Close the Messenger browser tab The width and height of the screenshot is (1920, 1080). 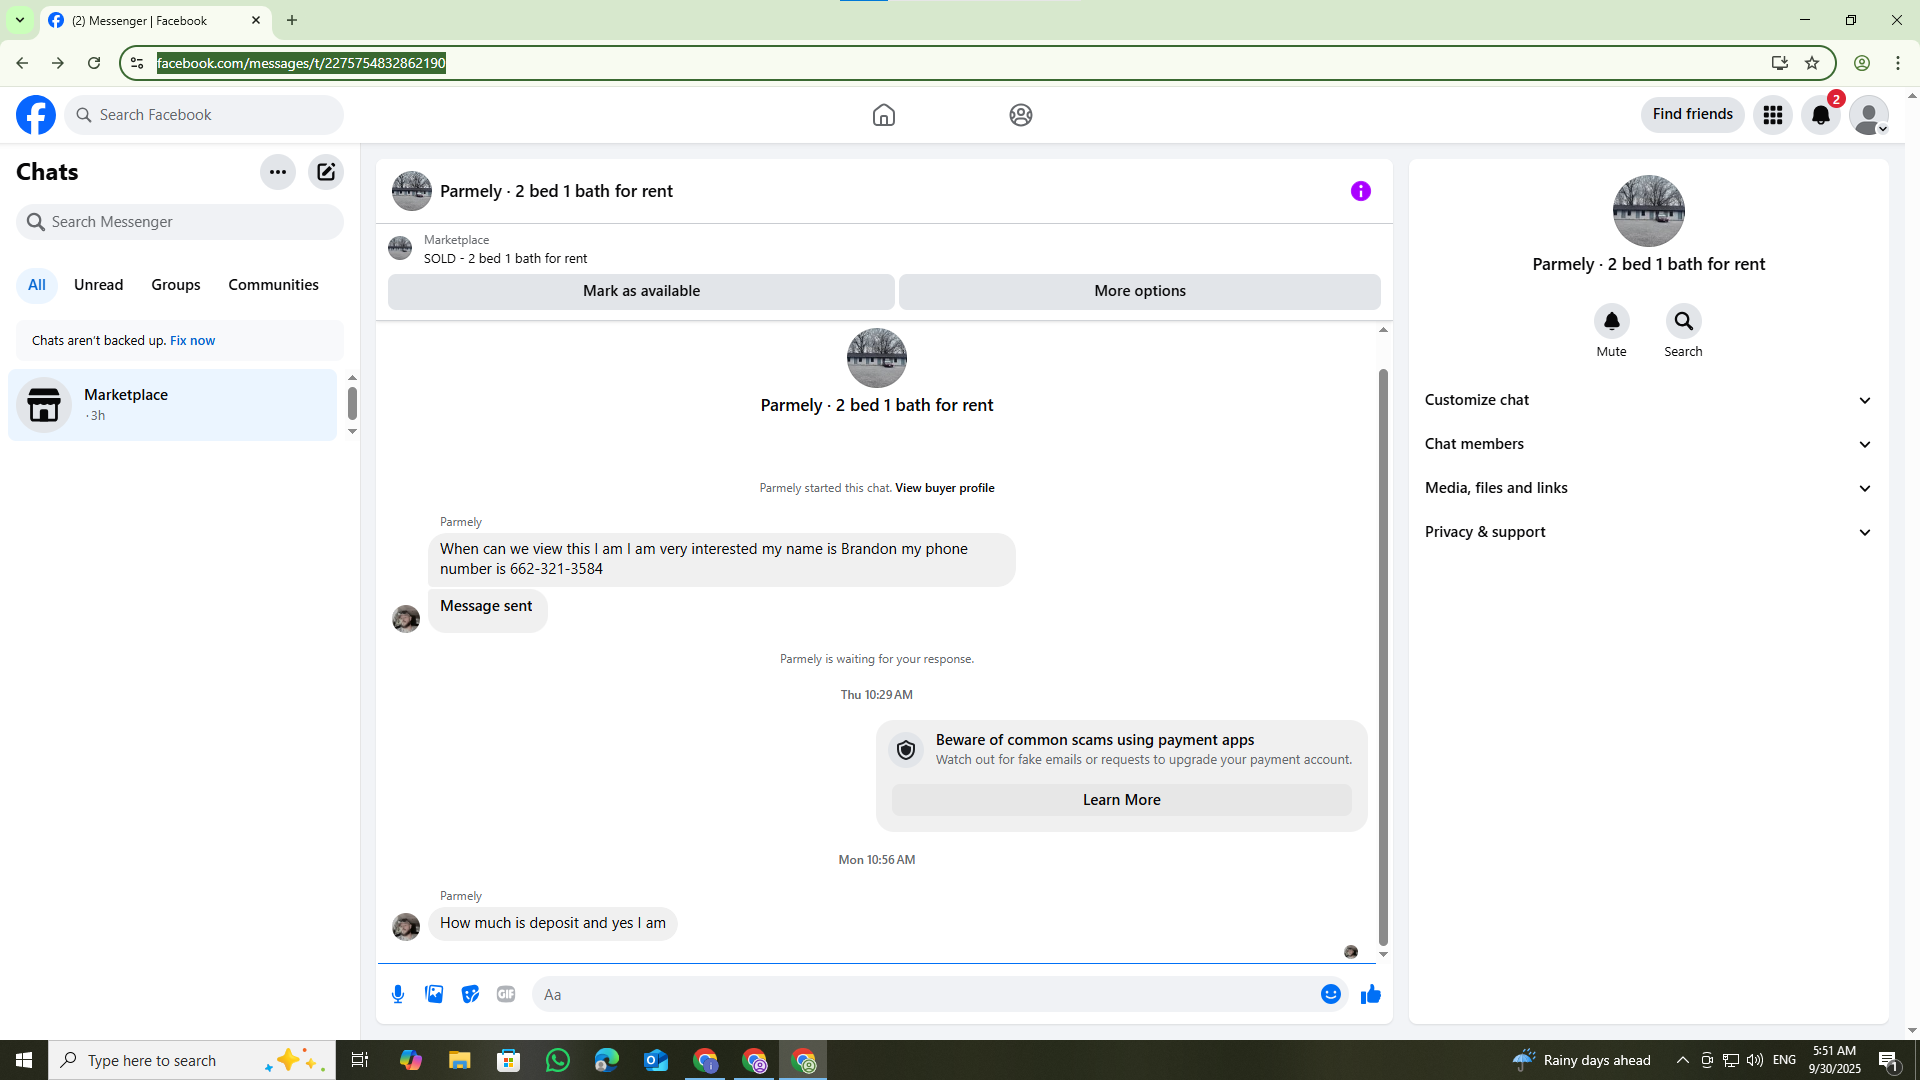[256, 20]
